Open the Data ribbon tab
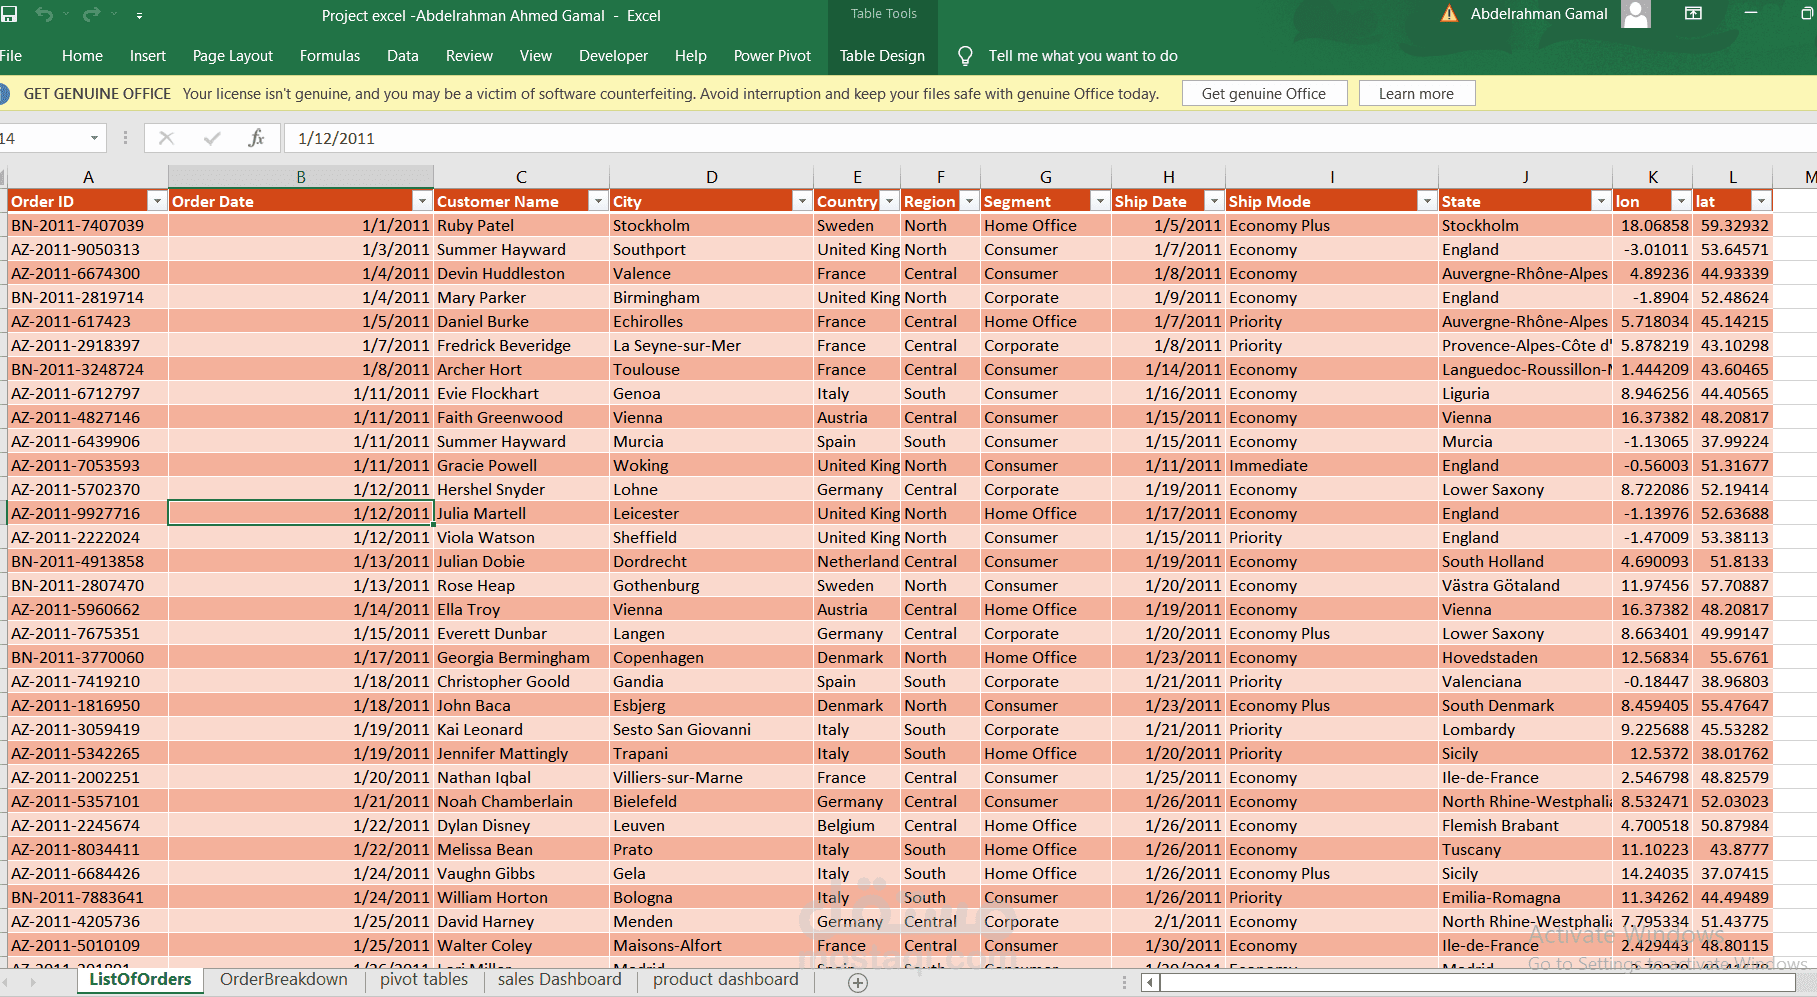The width and height of the screenshot is (1817, 997). tap(402, 56)
